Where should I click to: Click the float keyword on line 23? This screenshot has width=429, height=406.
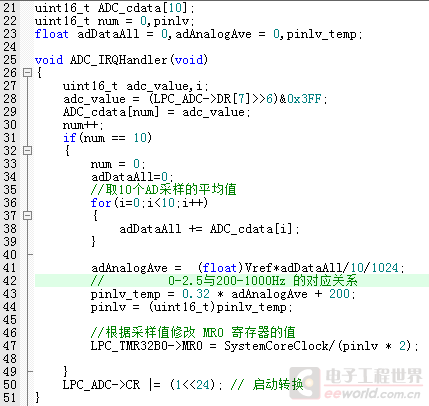52,34
